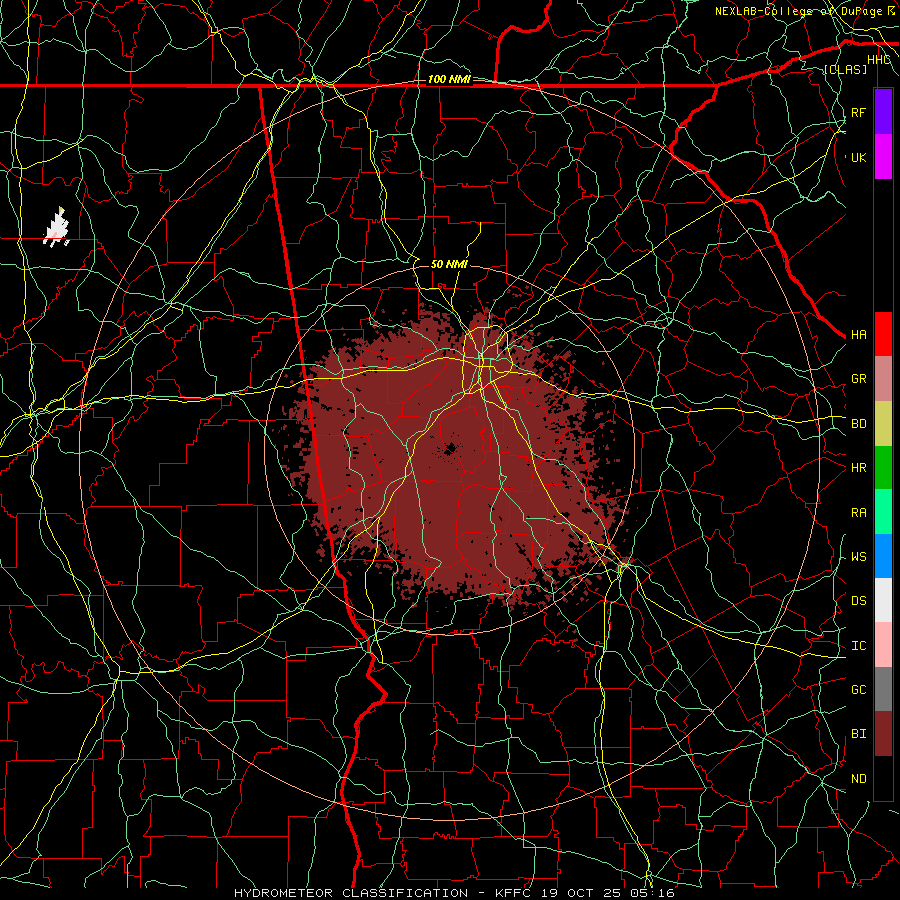Viewport: 900px width, 900px height.
Task: Click the WS legend label
Action: (x=858, y=557)
